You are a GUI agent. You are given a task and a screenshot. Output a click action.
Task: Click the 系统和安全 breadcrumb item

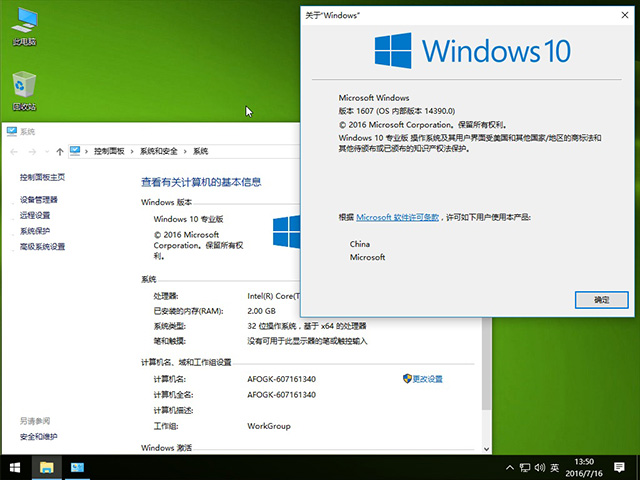[x=158, y=151]
